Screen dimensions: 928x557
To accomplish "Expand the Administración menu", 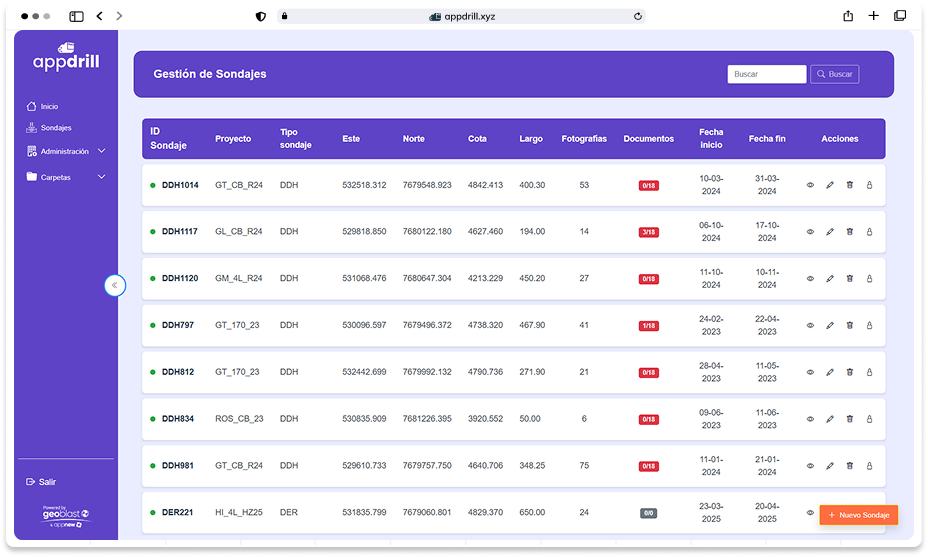I will [66, 151].
